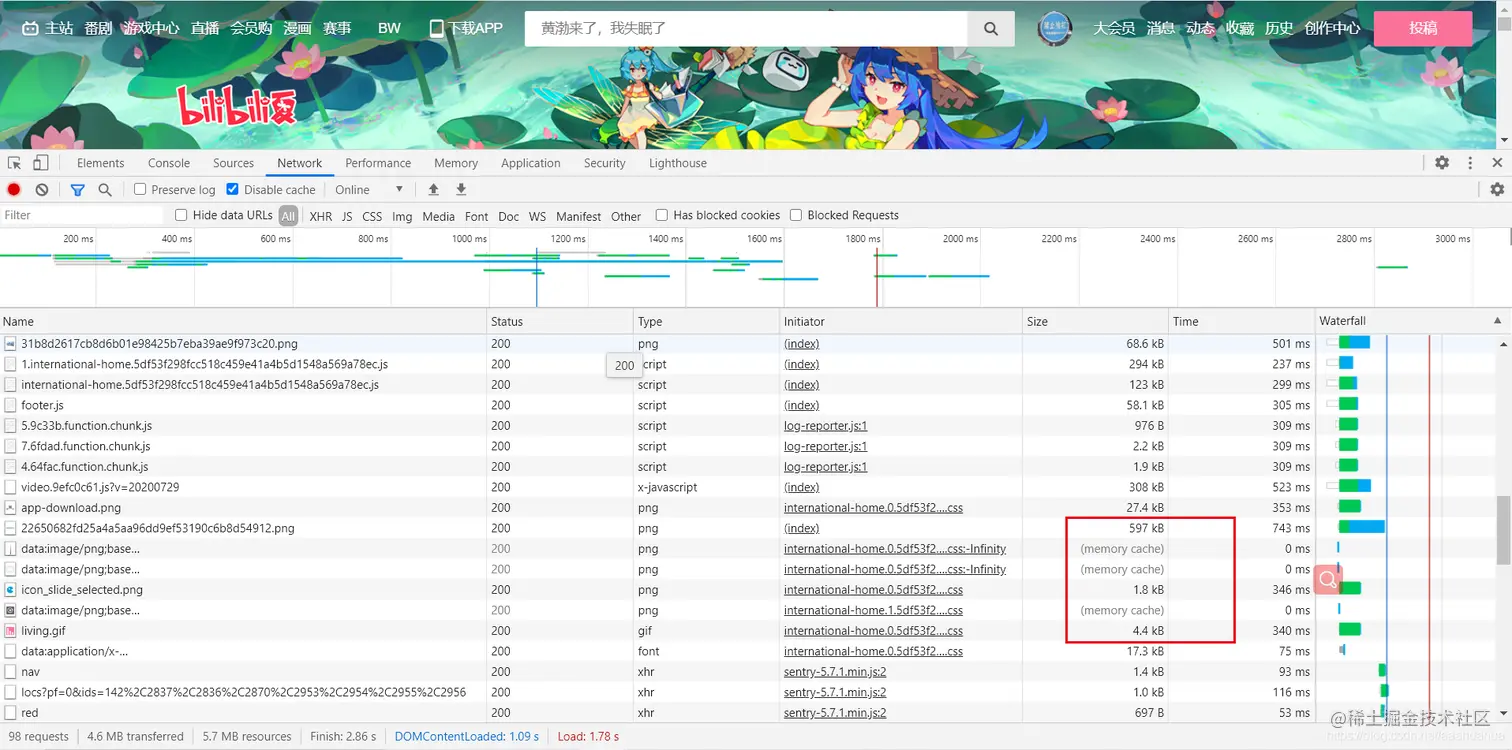This screenshot has width=1512, height=750.
Task: Sort by the Time column header
Action: (x=1242, y=321)
